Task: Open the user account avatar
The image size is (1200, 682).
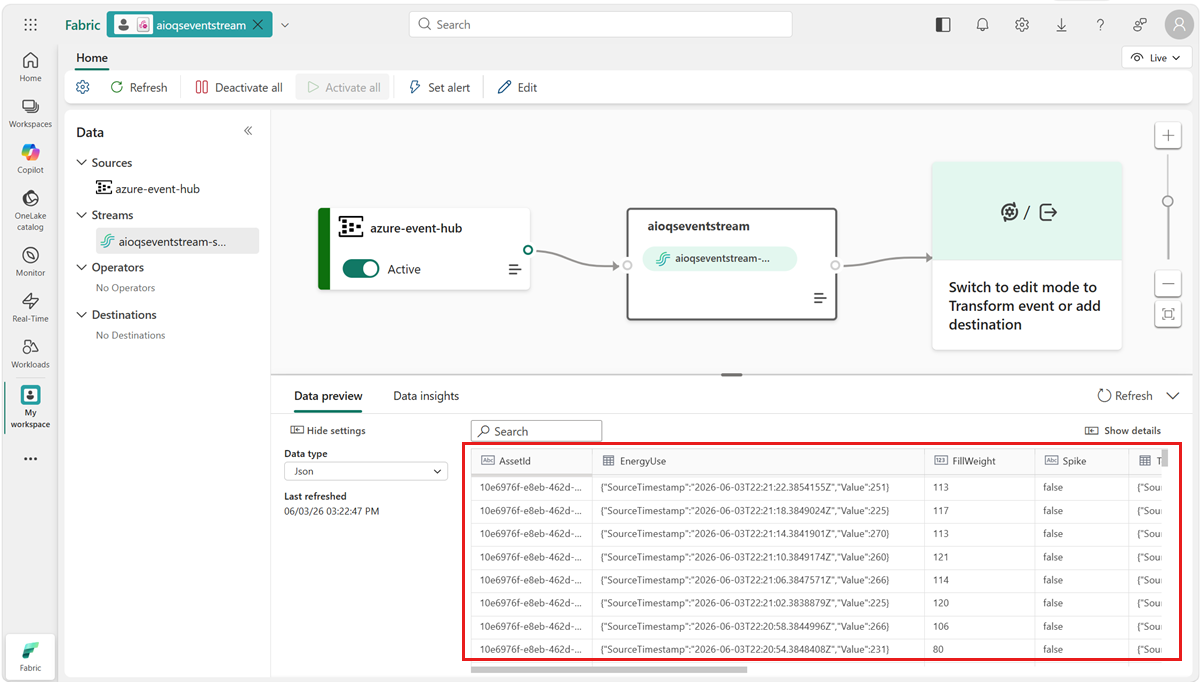Action: coord(1178,25)
